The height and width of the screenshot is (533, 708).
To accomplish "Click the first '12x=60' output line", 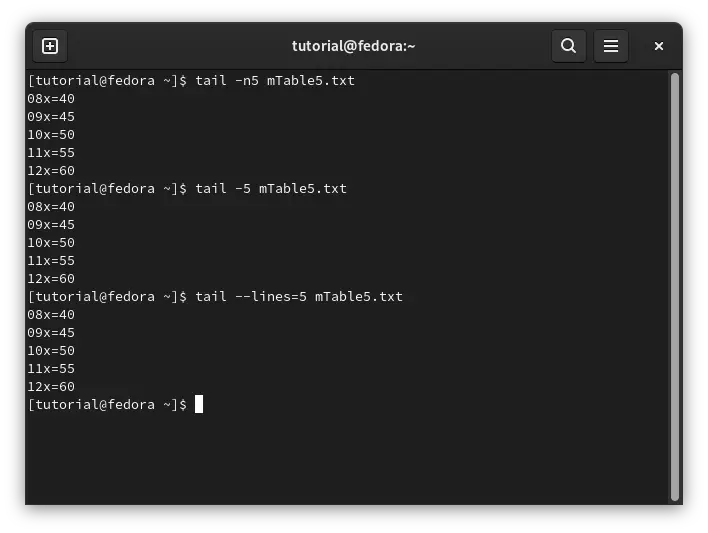I will click(x=51, y=171).
